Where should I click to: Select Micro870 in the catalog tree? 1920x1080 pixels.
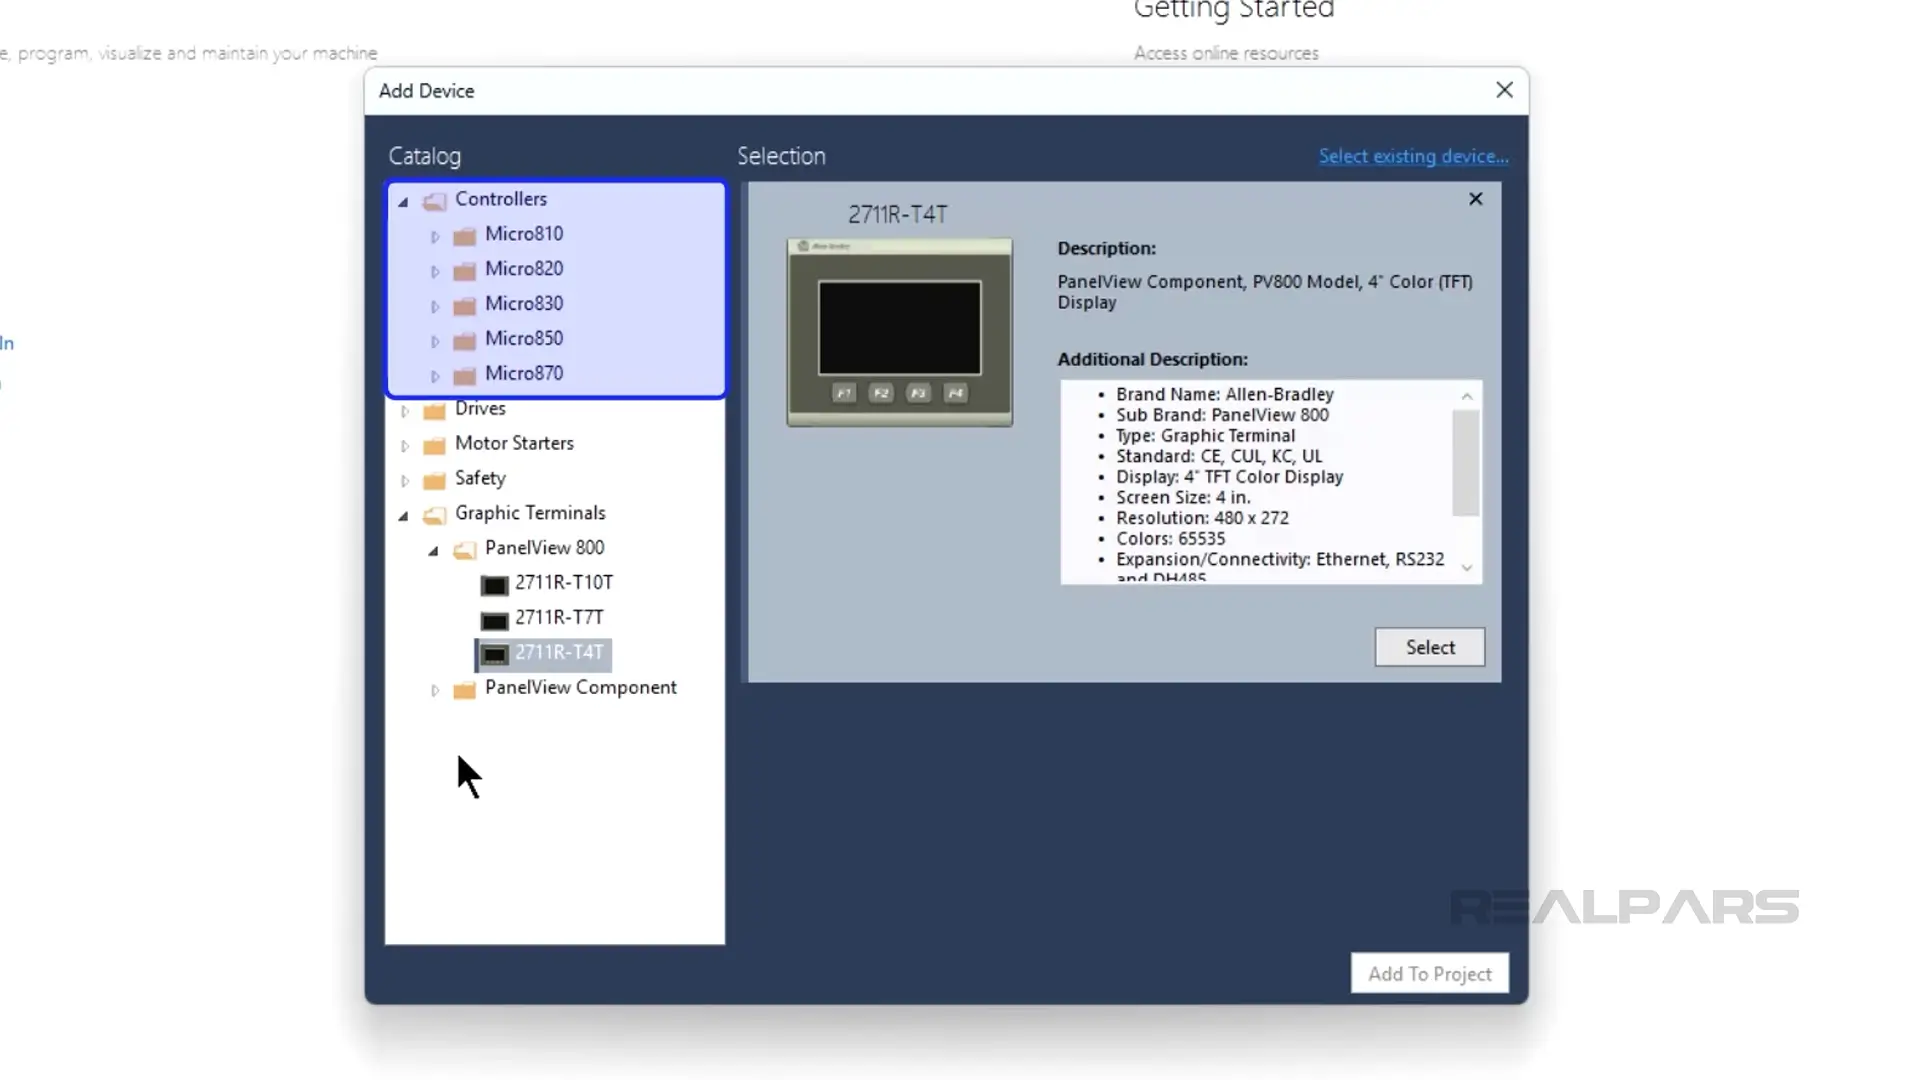(x=524, y=373)
